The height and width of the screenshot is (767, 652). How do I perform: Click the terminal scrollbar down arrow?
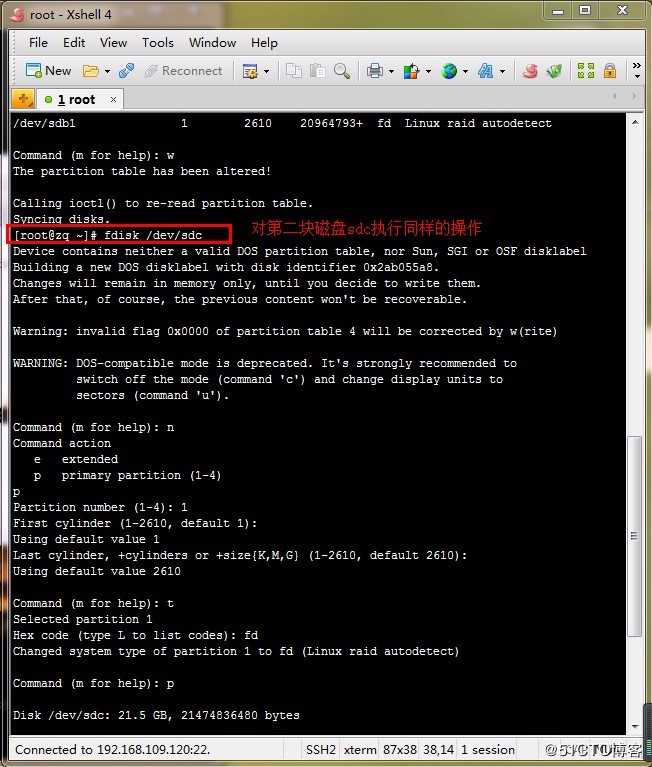pyautogui.click(x=635, y=727)
